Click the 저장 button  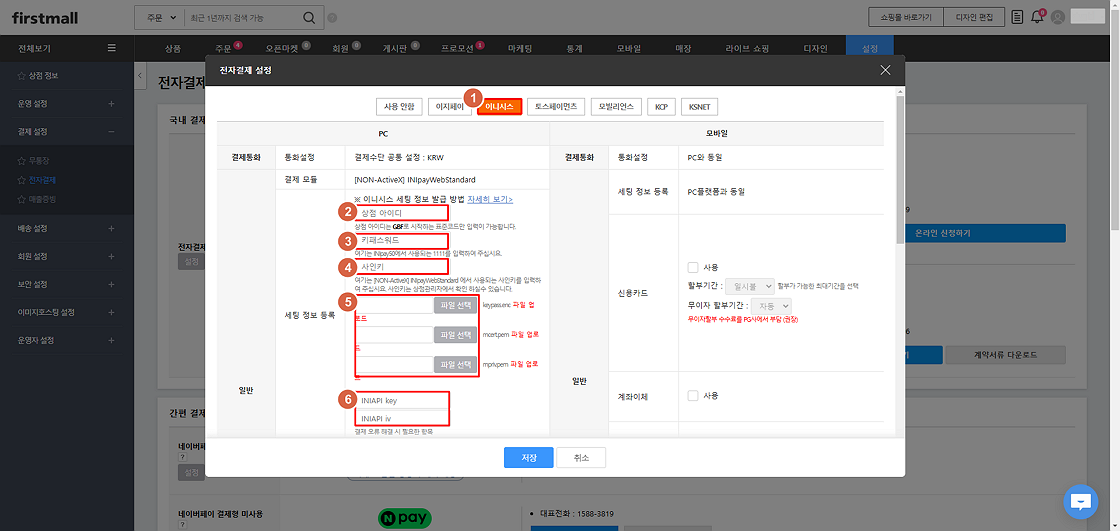point(529,457)
